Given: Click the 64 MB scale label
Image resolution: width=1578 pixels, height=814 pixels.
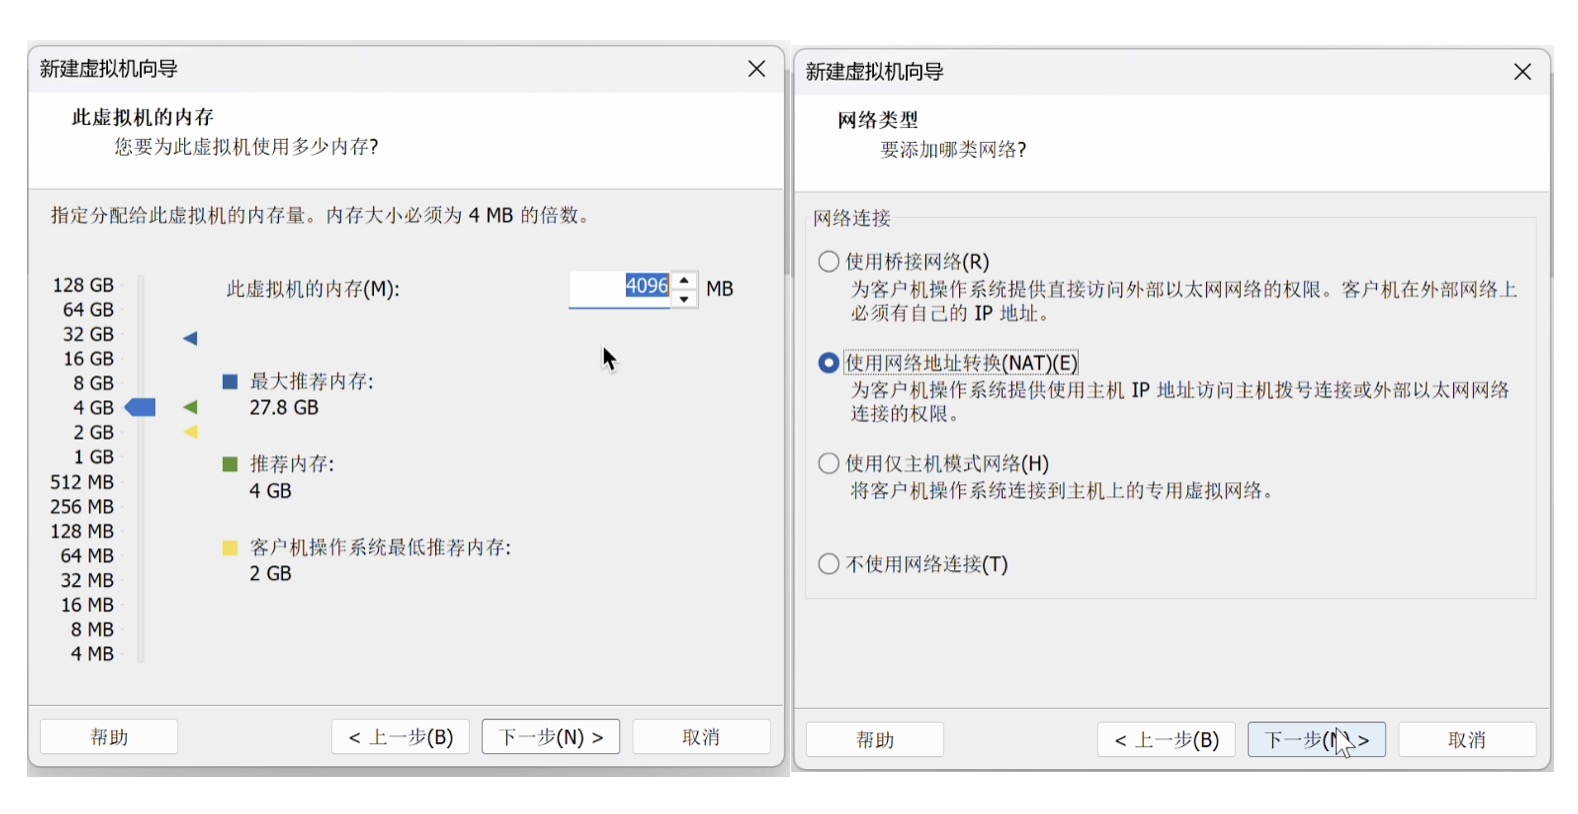Looking at the screenshot, I should [87, 556].
